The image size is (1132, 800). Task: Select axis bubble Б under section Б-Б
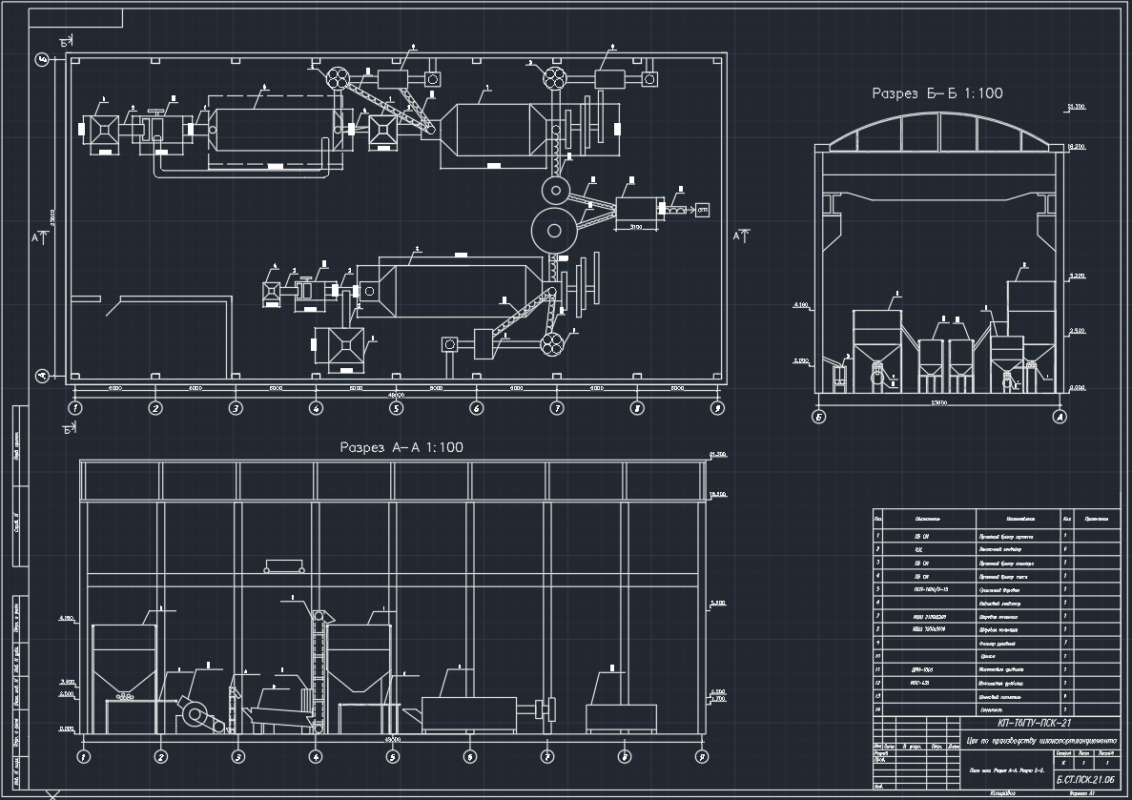[x=819, y=417]
